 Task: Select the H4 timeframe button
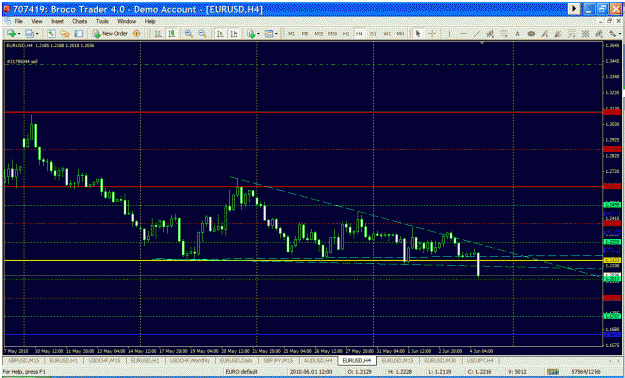[x=359, y=34]
